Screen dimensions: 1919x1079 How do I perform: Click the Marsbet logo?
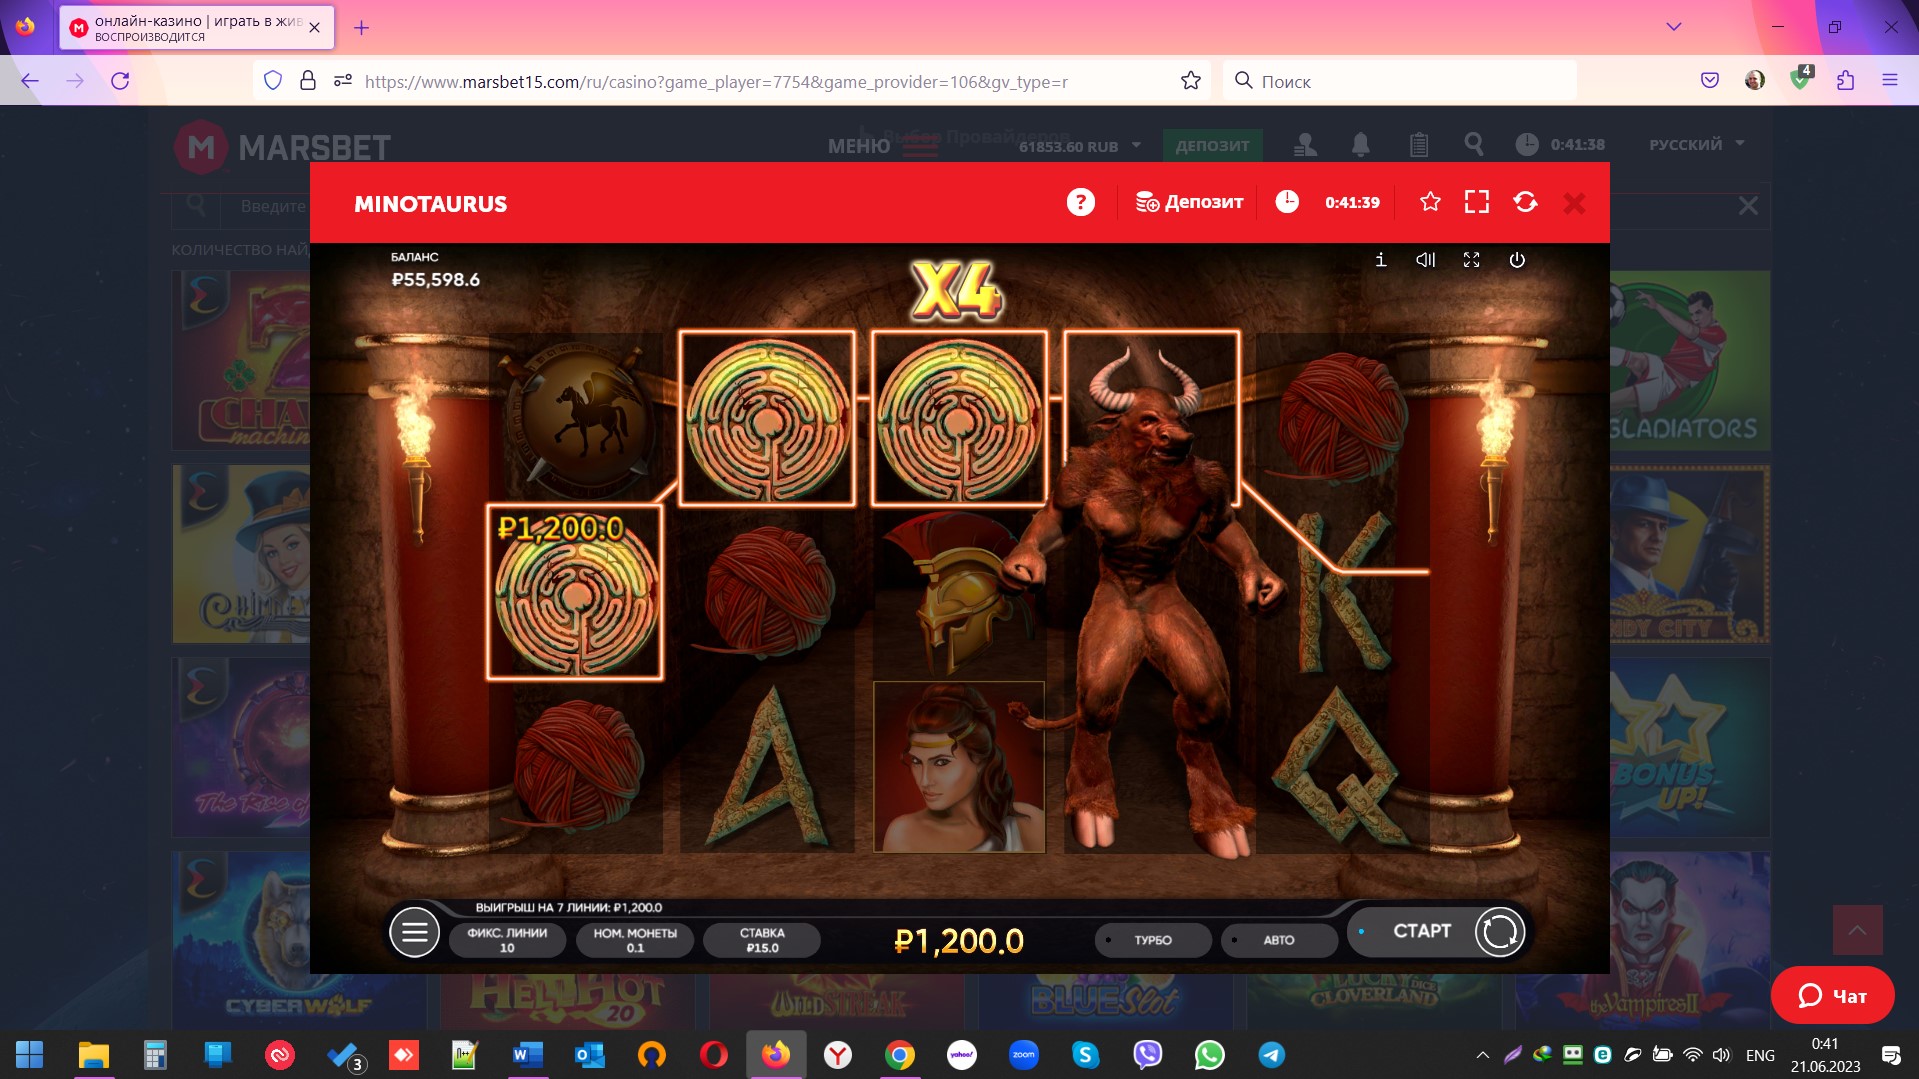click(282, 147)
